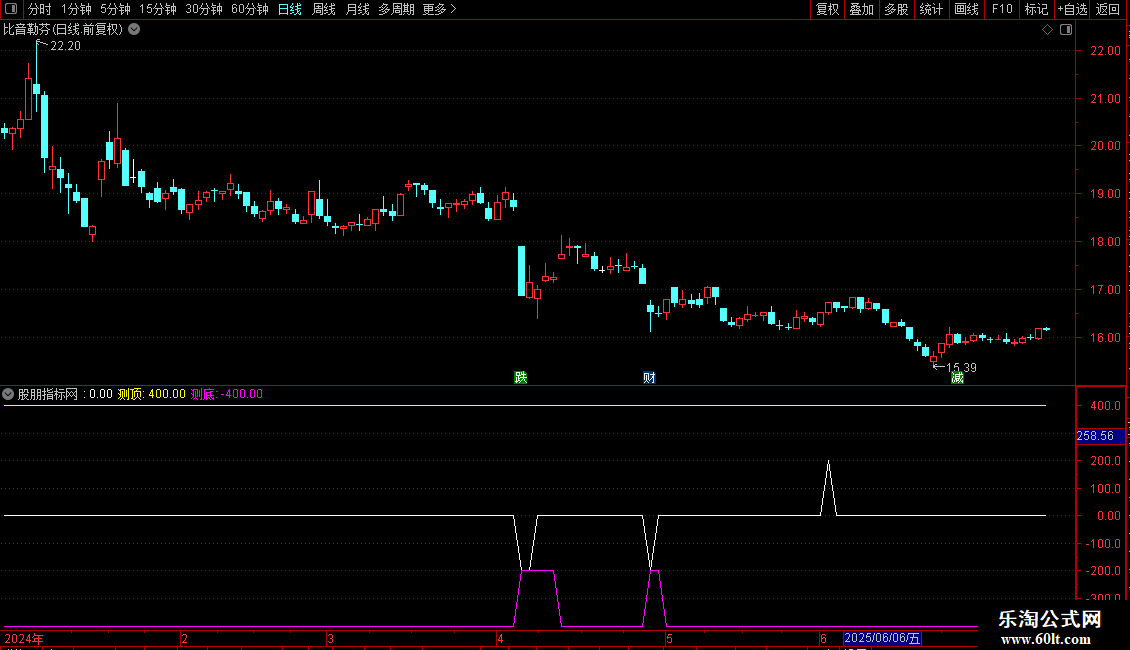This screenshot has height=650, width=1130.
Task: Switch to the 分时 tab
Action: click(40, 9)
